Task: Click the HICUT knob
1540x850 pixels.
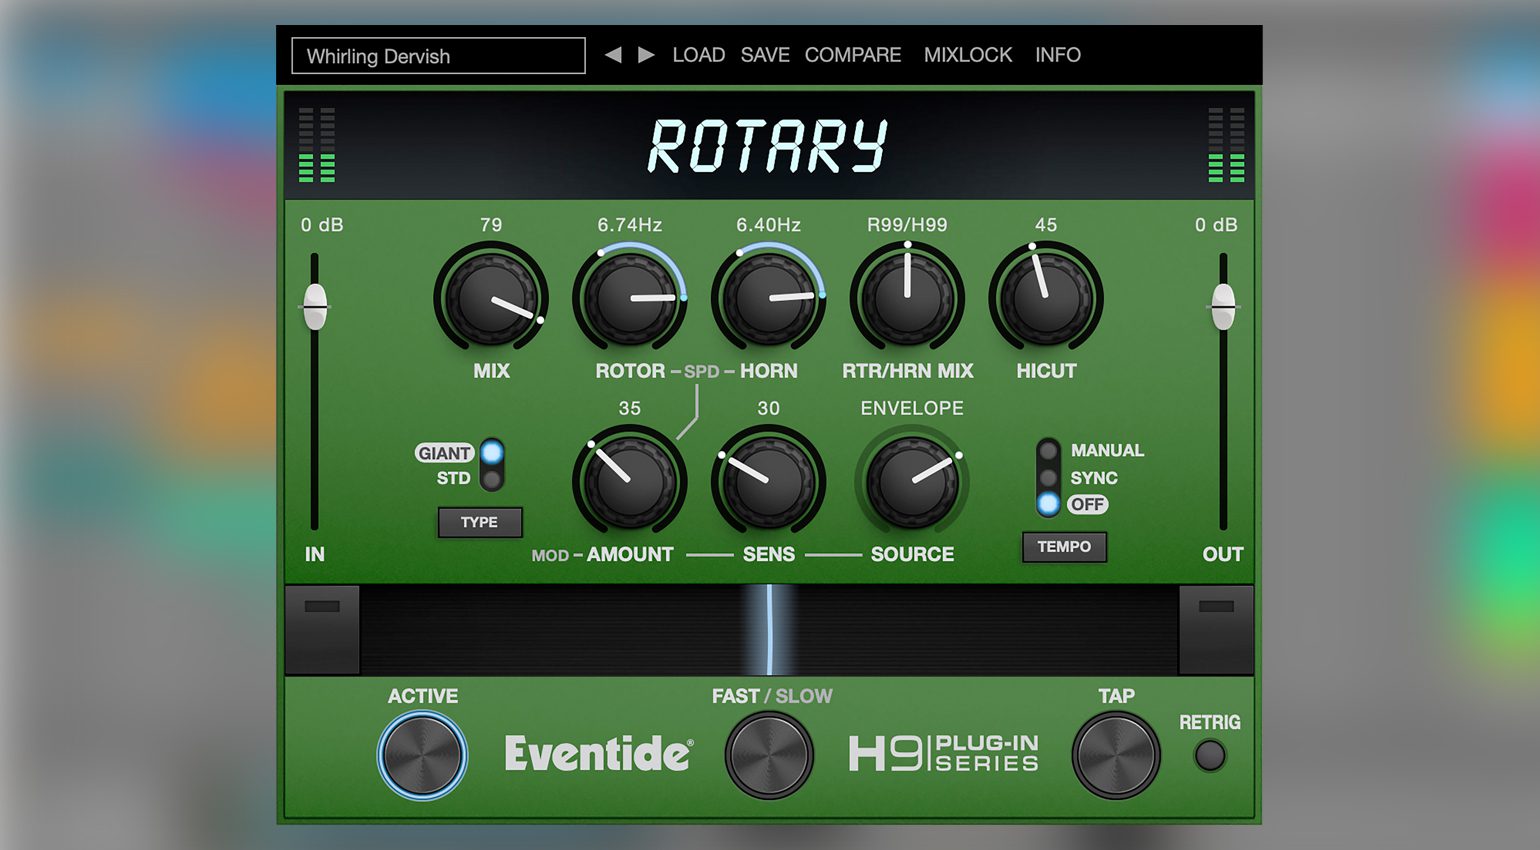Action: click(x=1046, y=298)
